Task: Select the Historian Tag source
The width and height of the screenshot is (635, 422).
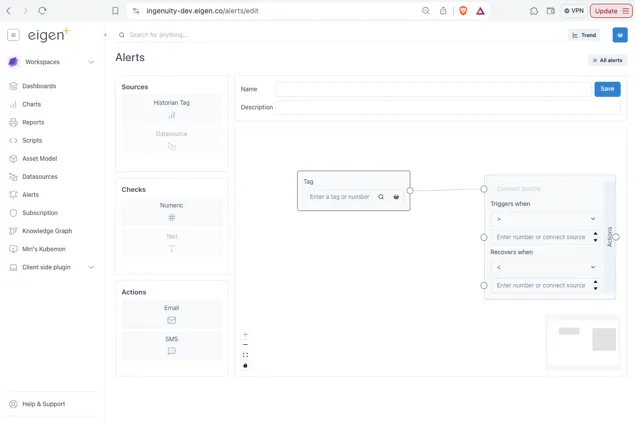Action: click(x=172, y=109)
